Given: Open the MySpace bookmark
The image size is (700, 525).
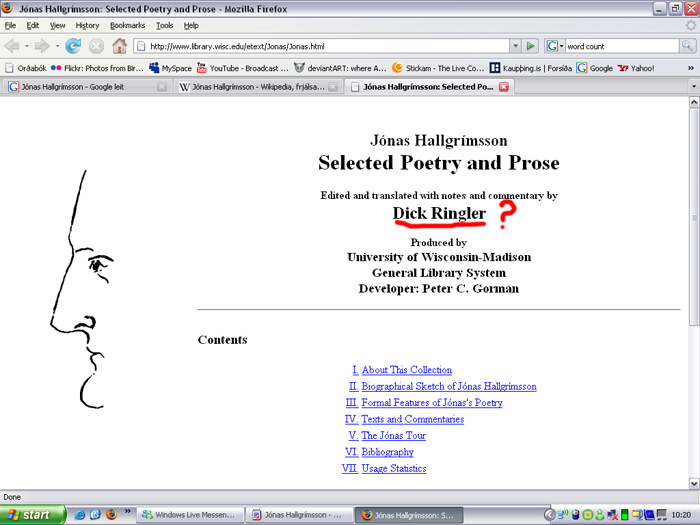Looking at the screenshot, I should coord(170,68).
